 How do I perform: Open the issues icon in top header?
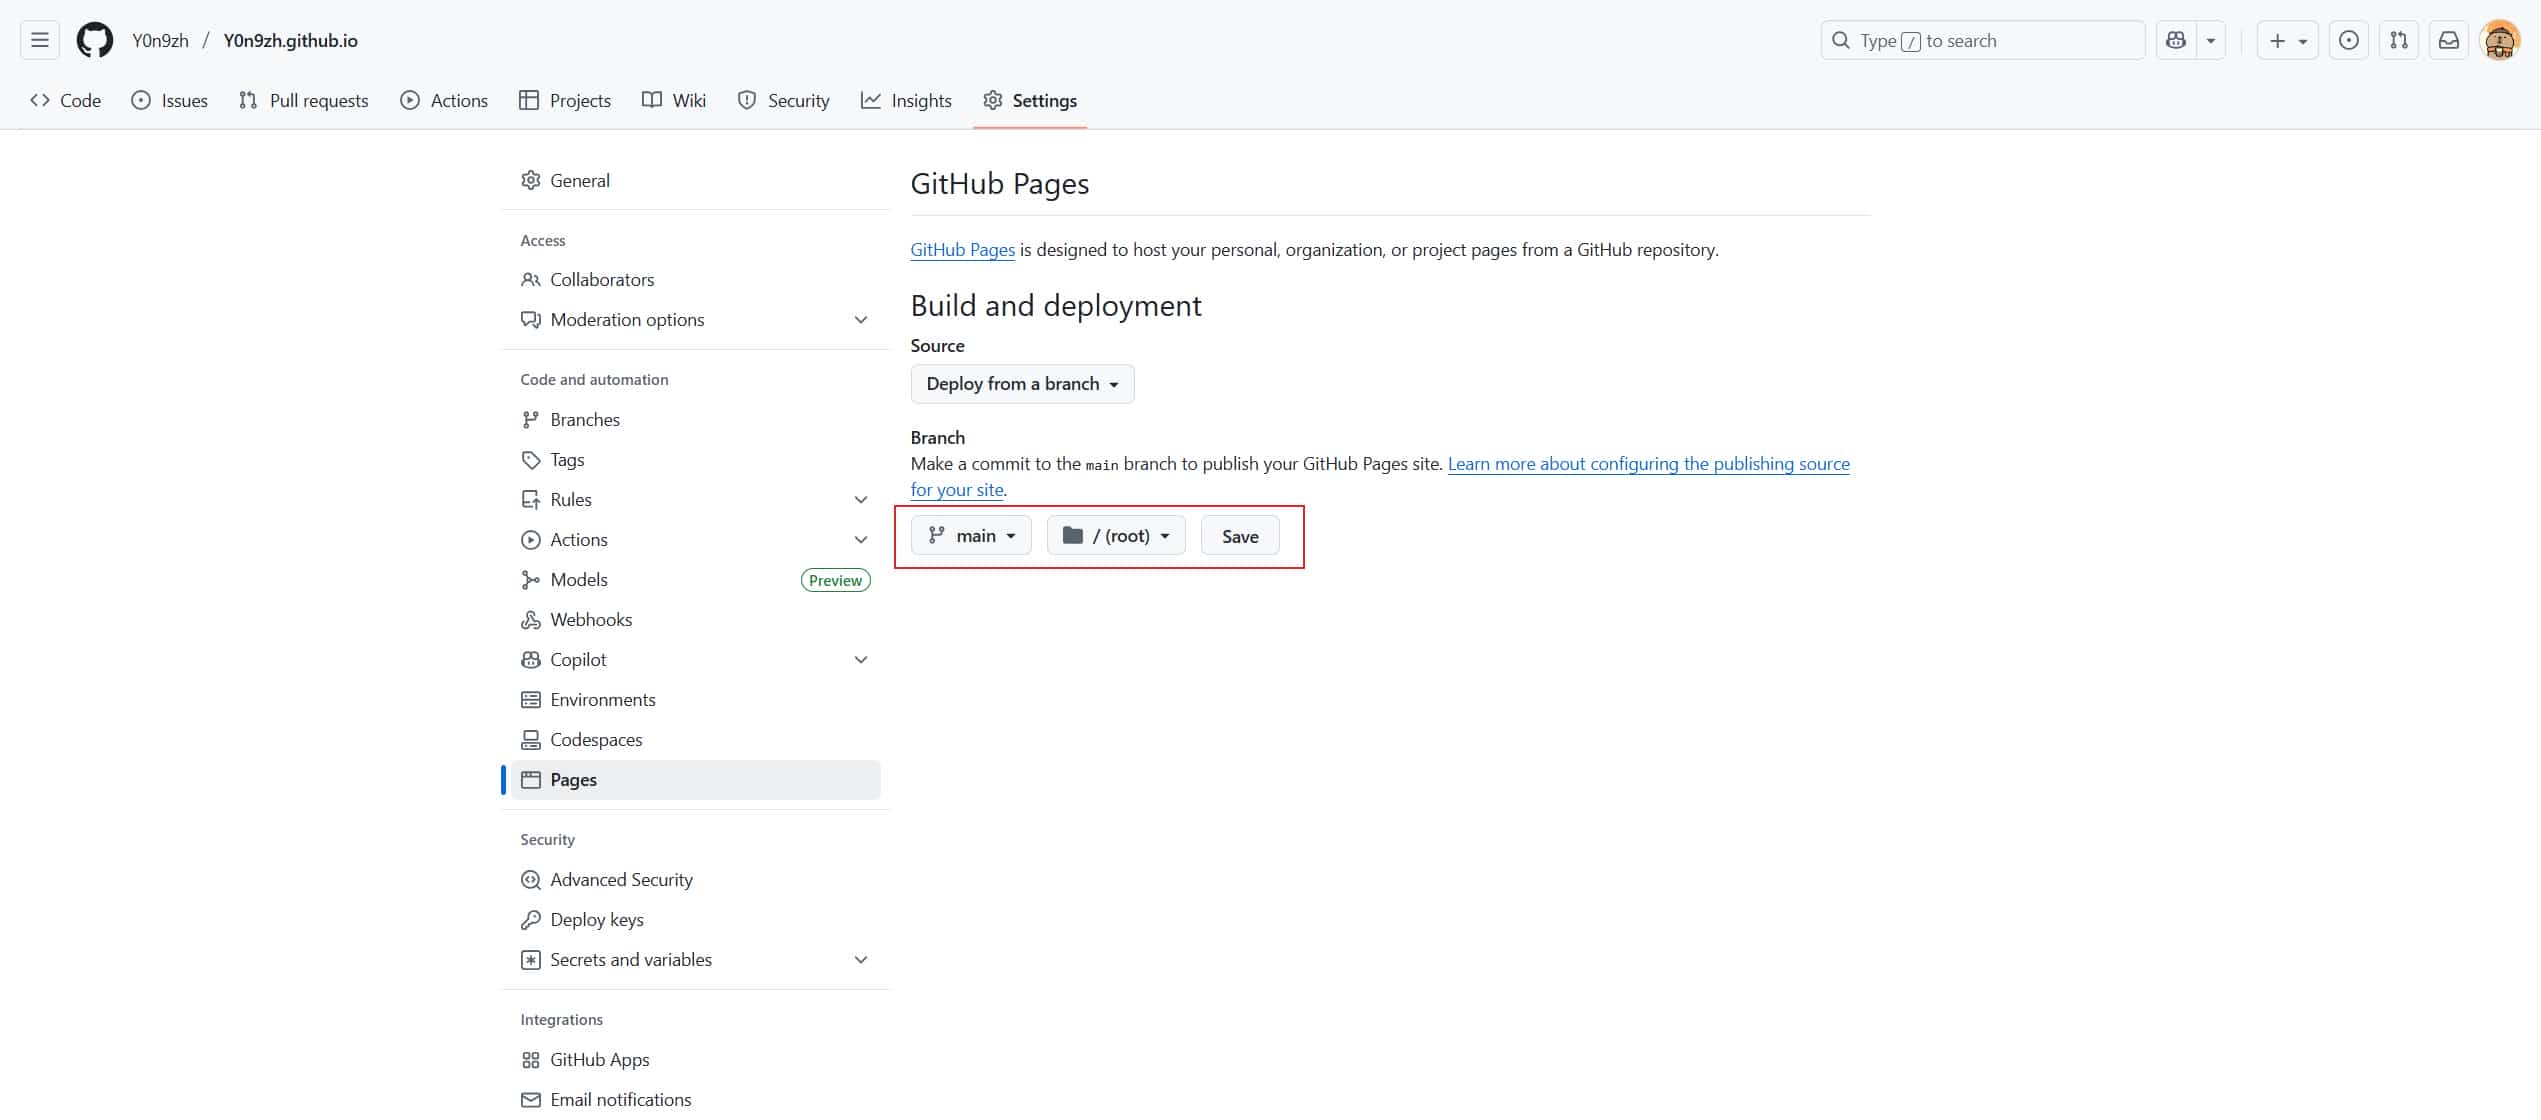(2349, 40)
